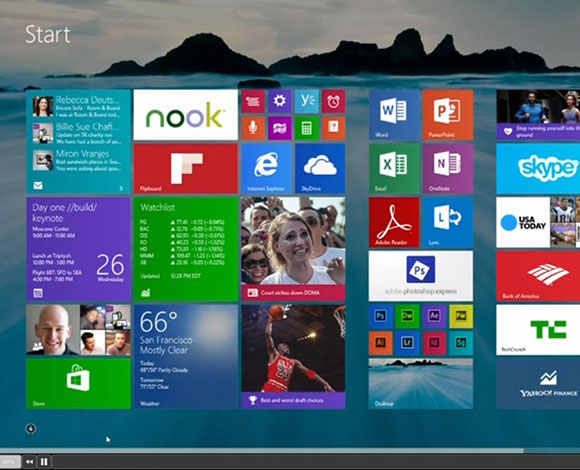This screenshot has height=470, width=580.
Task: Open Adobe Photoshop Express tile
Action: tap(421, 276)
